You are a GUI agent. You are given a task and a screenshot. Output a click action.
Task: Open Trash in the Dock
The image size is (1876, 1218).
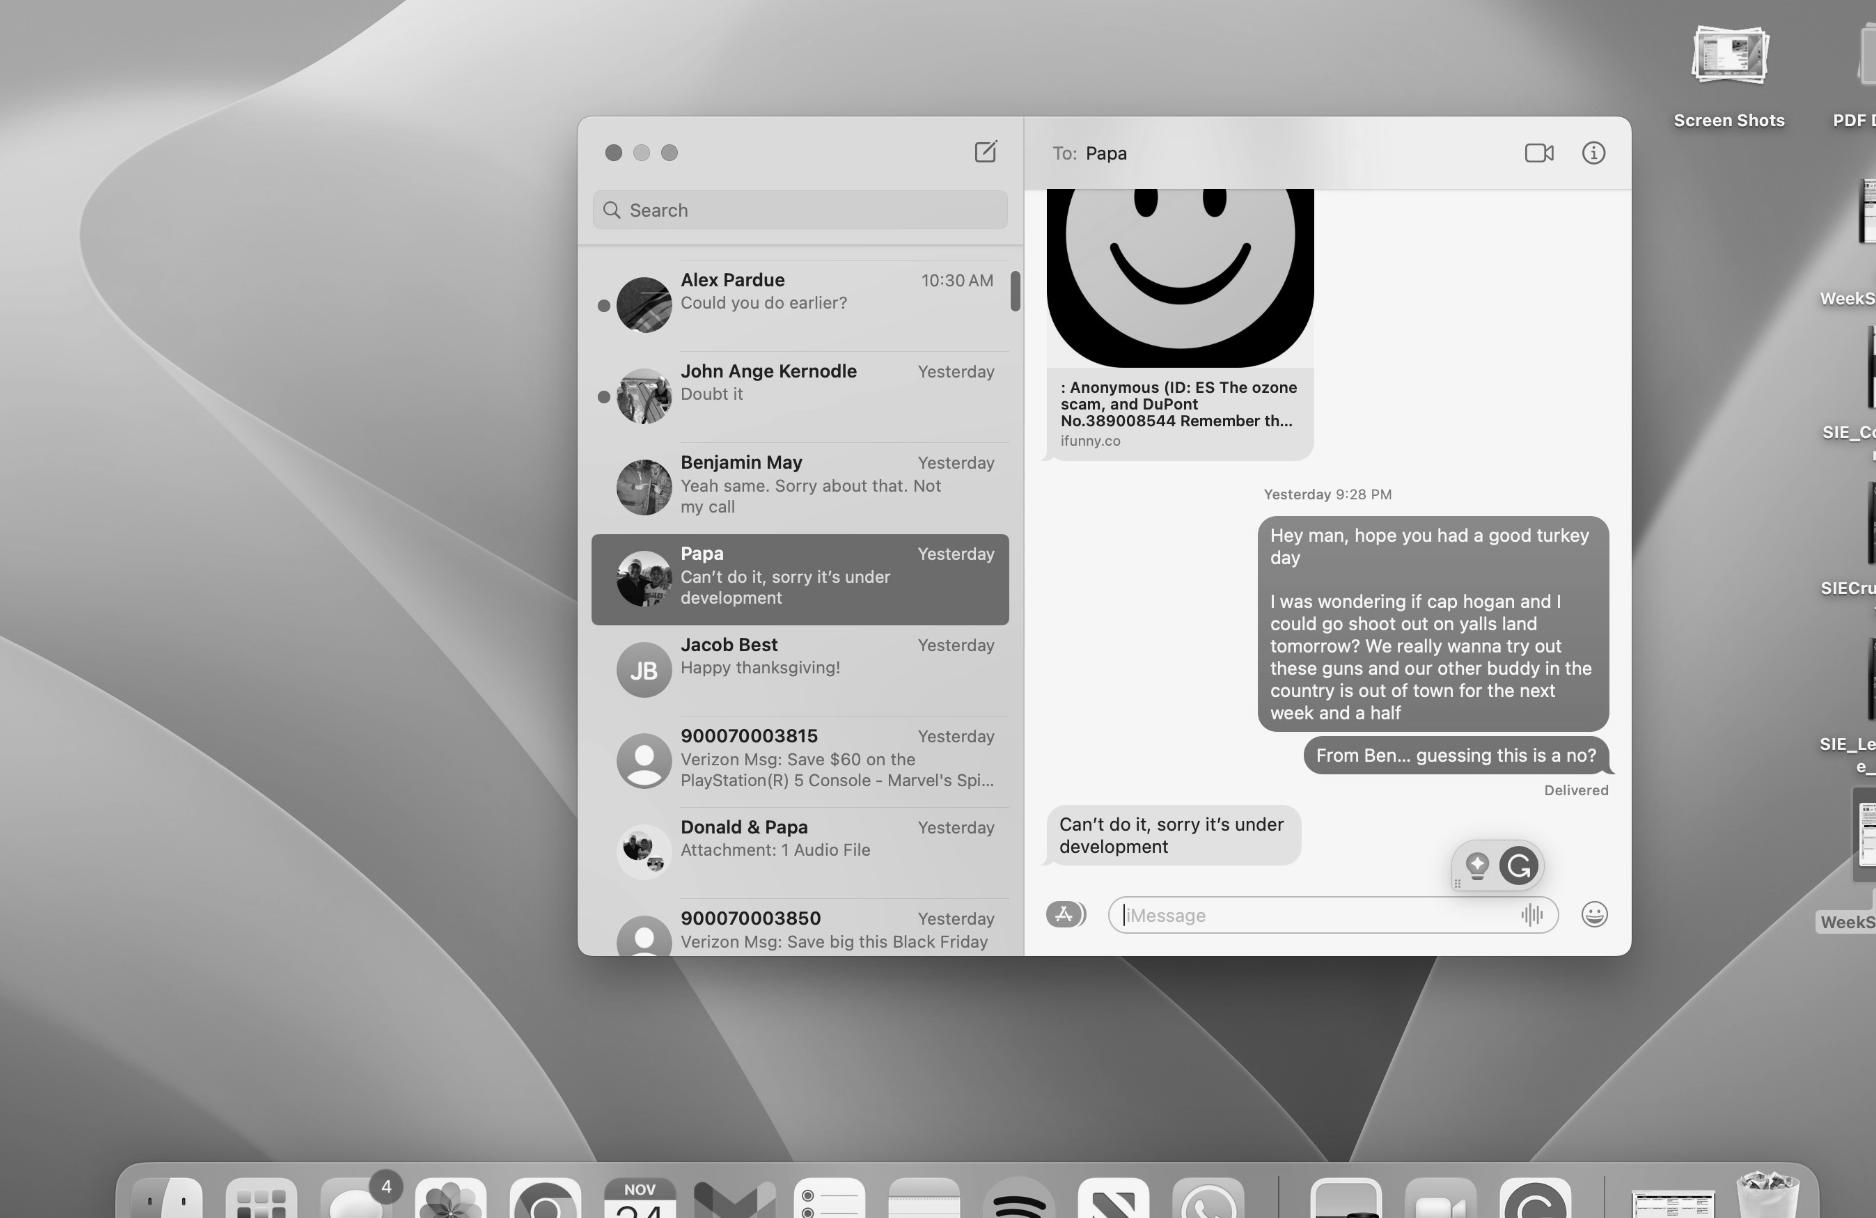pos(1768,1195)
